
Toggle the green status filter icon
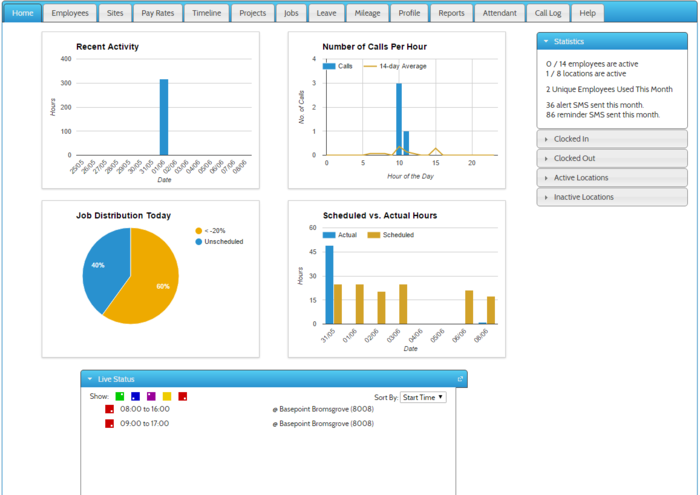[x=120, y=397]
